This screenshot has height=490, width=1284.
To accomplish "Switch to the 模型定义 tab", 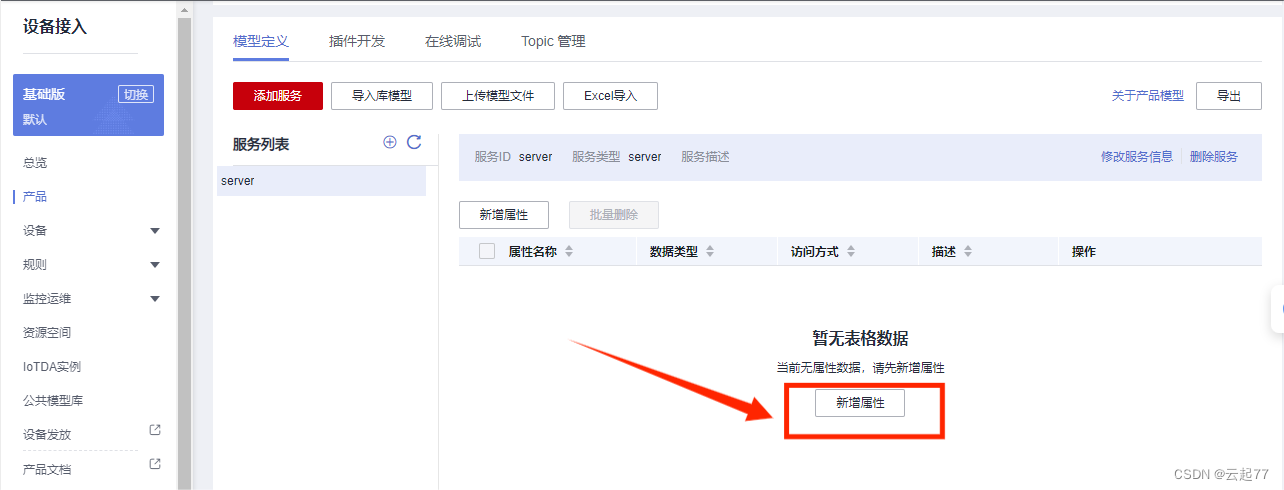I will point(261,42).
